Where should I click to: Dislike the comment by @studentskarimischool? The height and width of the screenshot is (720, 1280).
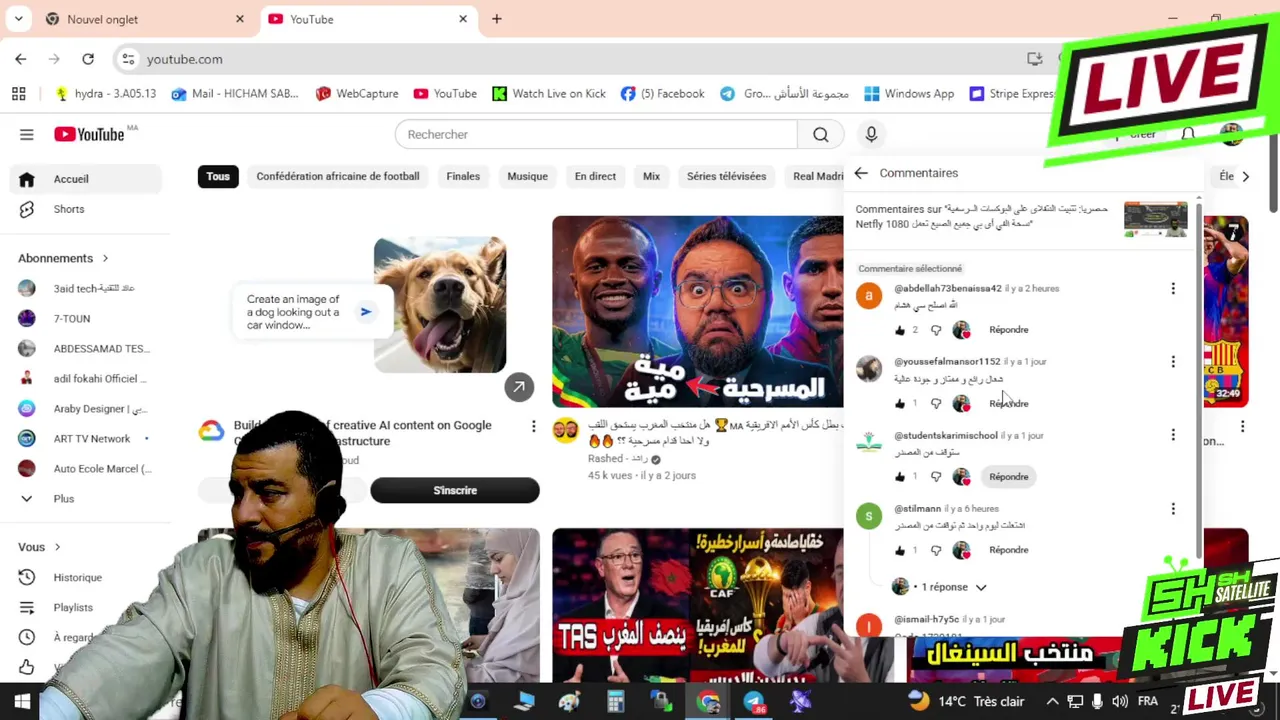[936, 477]
